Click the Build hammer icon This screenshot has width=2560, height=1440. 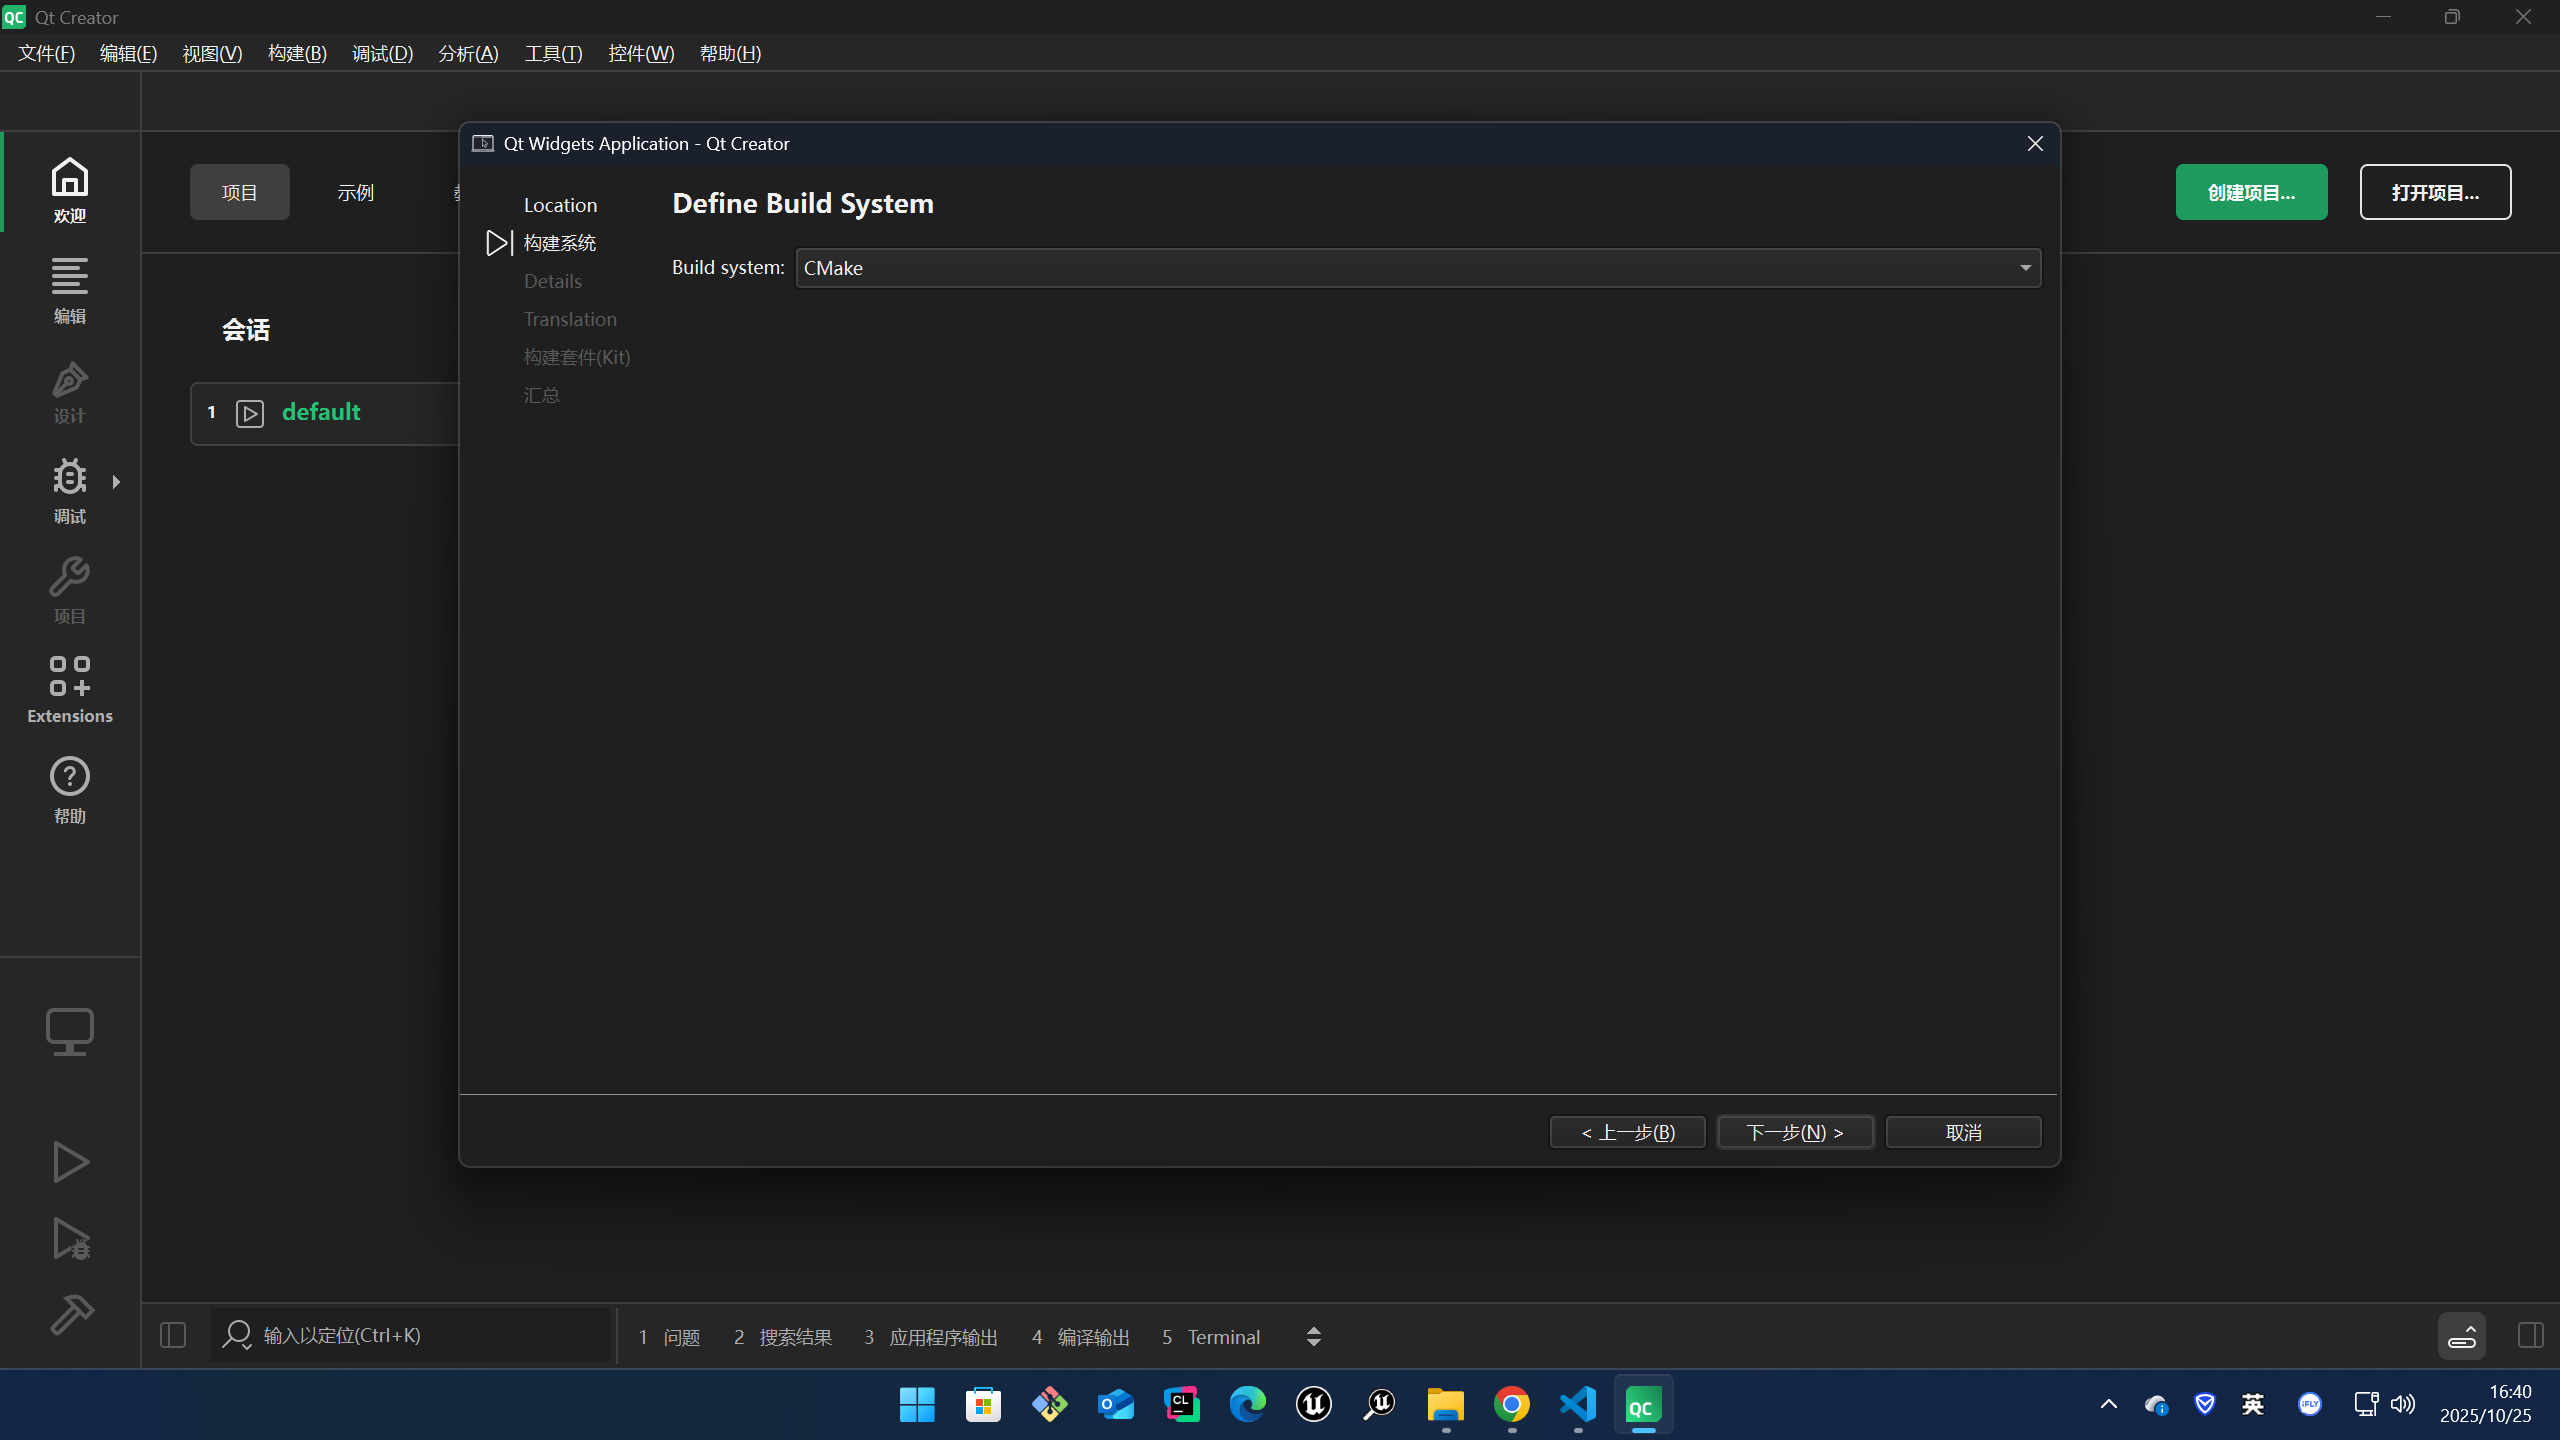tap(70, 1314)
